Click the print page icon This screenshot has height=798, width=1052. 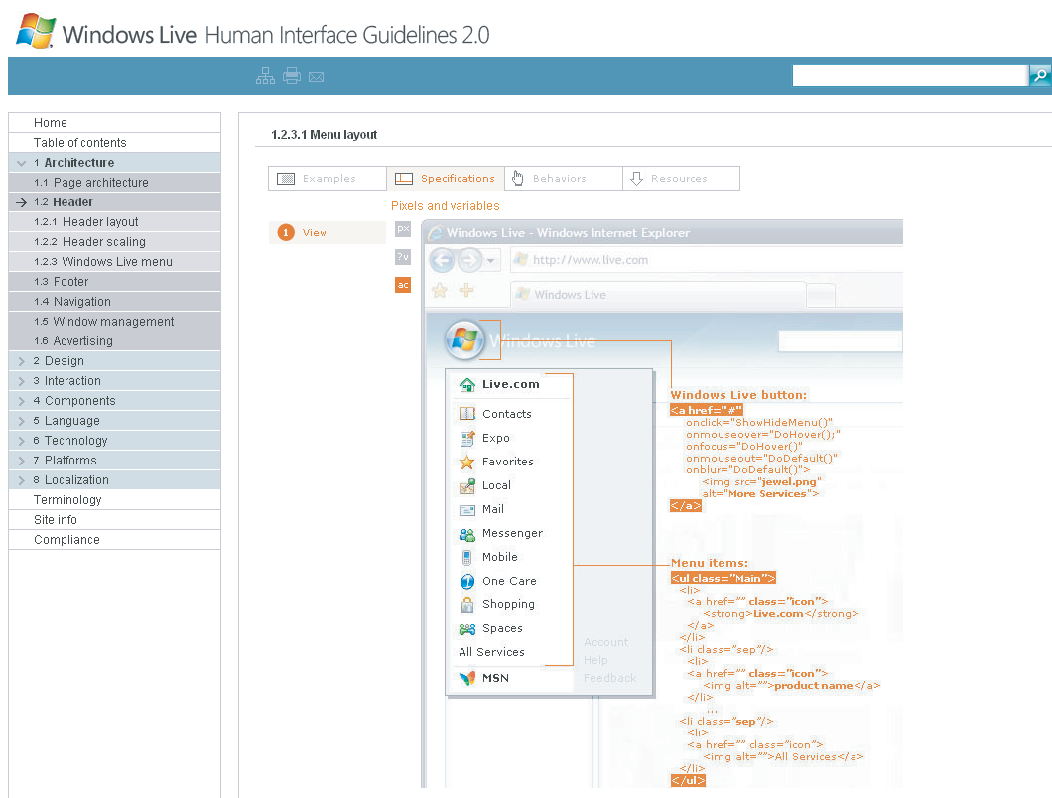click(291, 76)
